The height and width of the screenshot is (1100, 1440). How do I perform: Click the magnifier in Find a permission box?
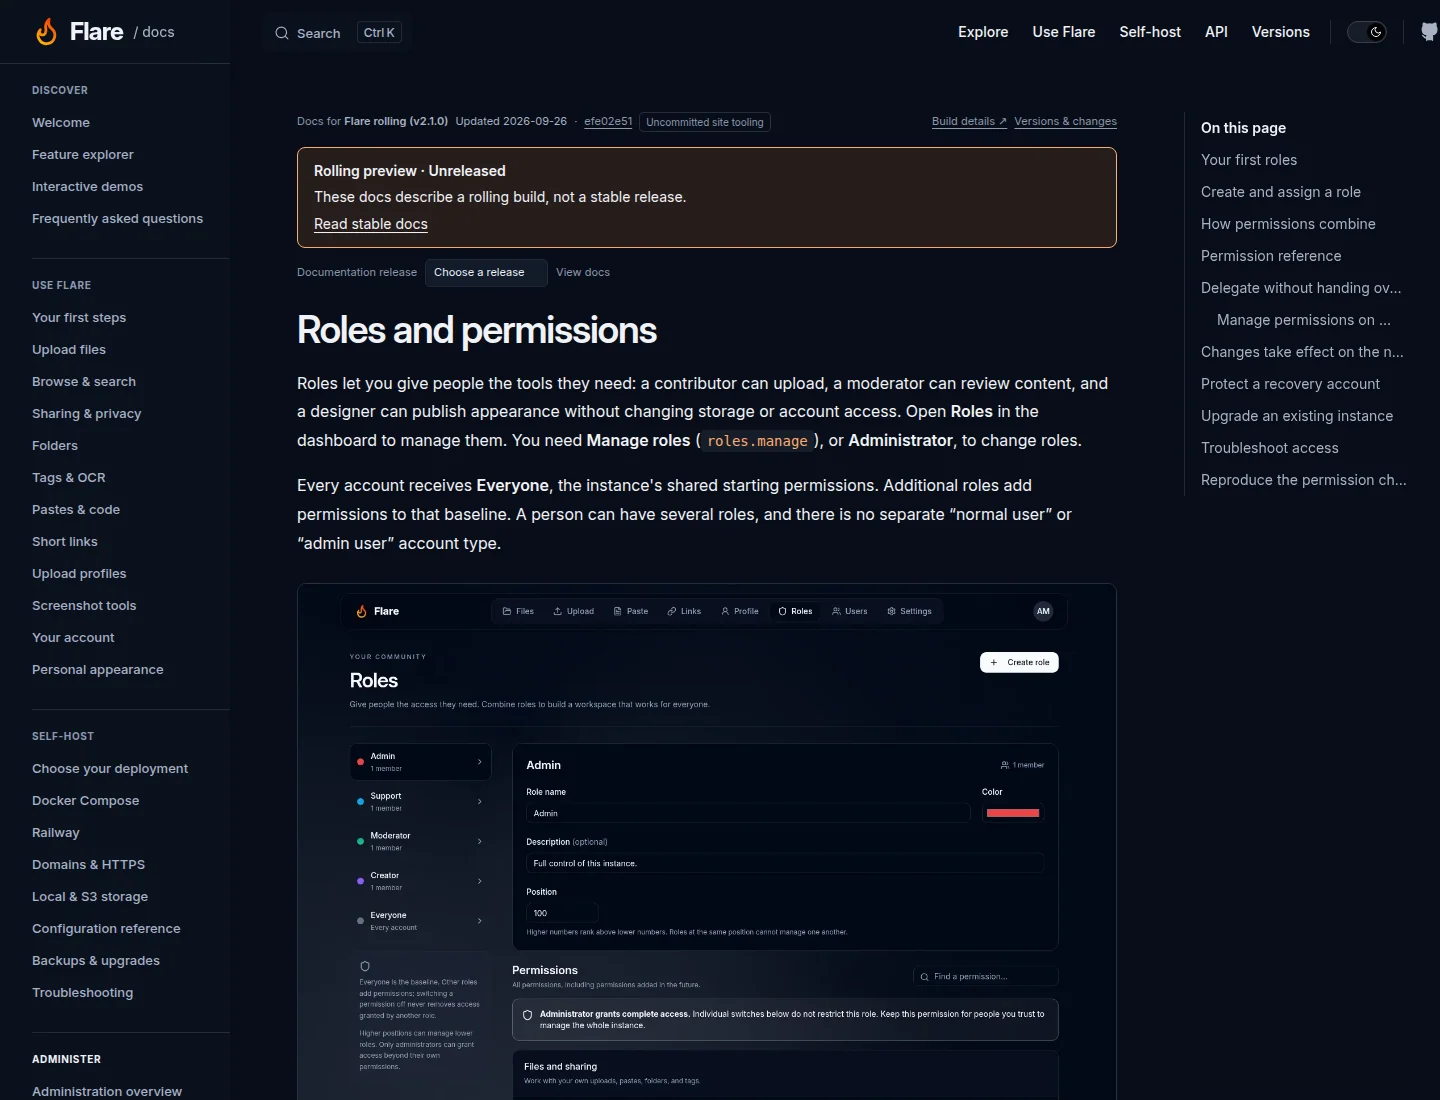925,977
